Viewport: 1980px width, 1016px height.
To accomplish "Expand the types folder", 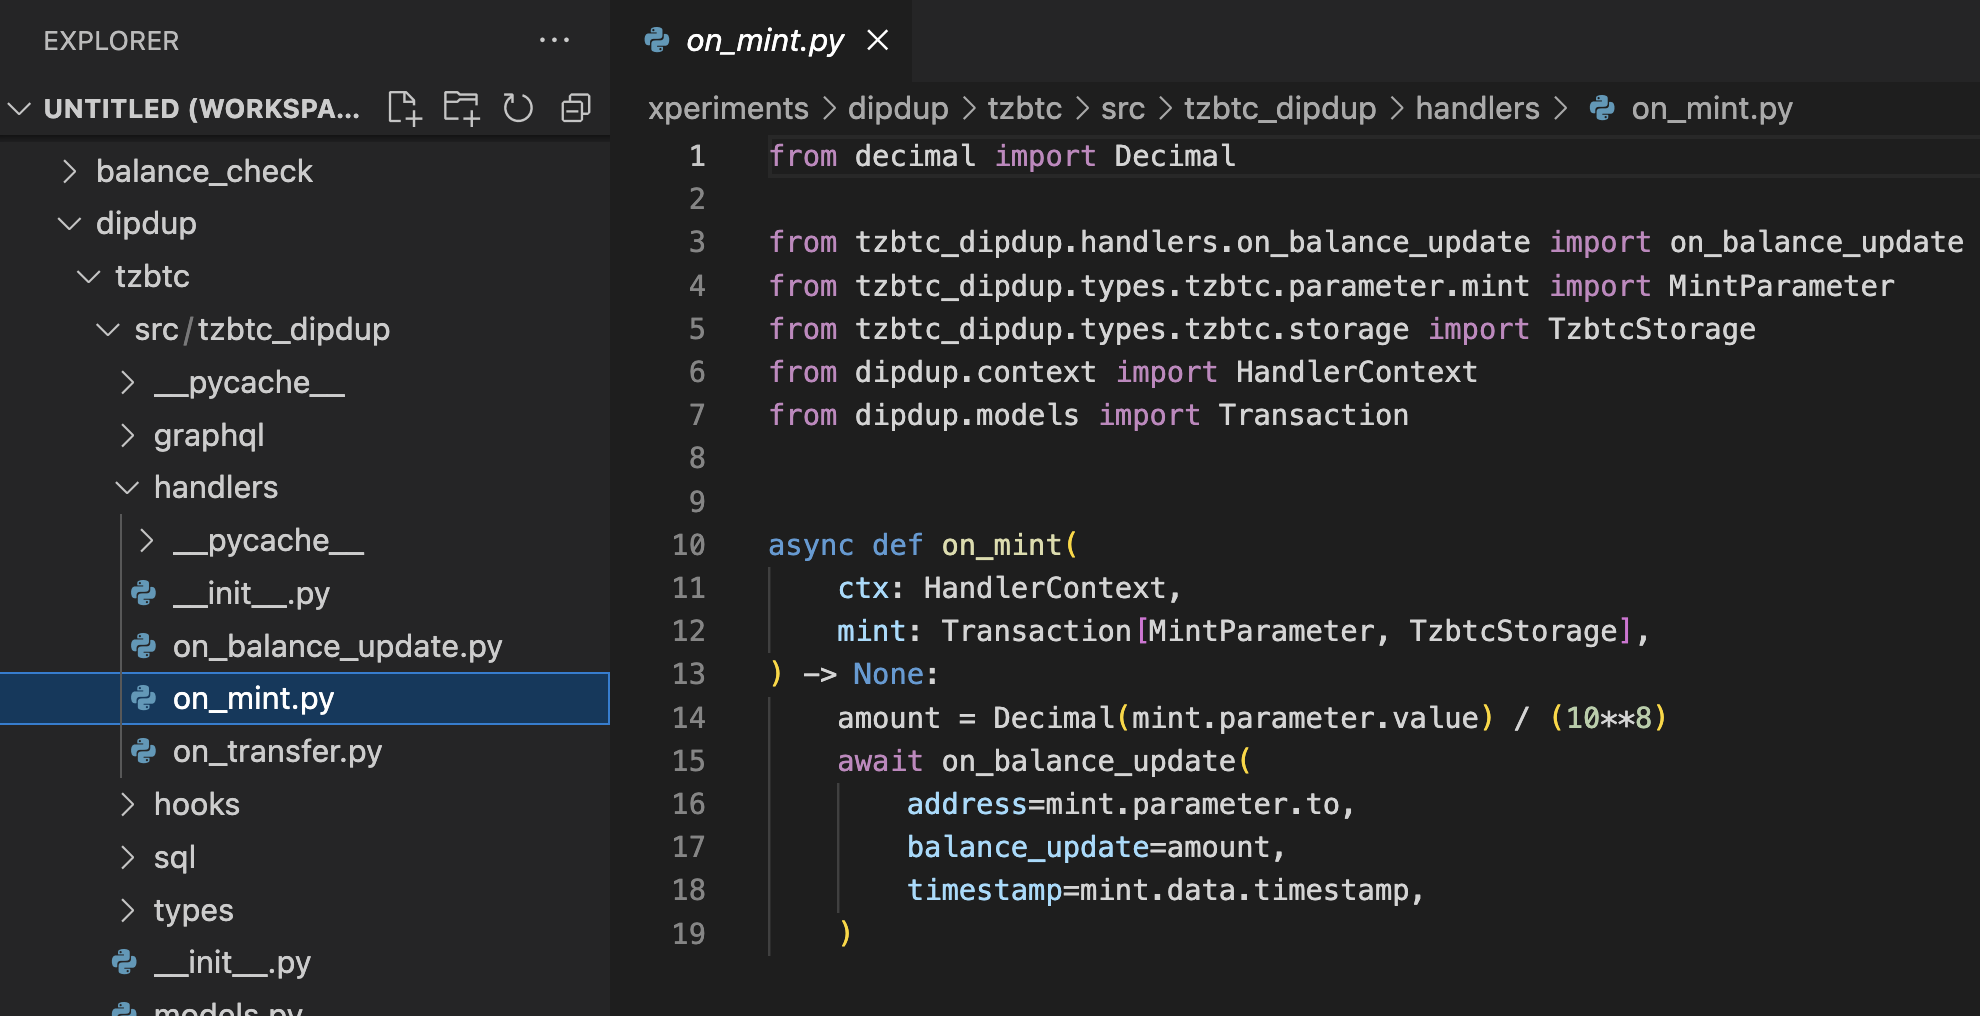I will (x=127, y=911).
